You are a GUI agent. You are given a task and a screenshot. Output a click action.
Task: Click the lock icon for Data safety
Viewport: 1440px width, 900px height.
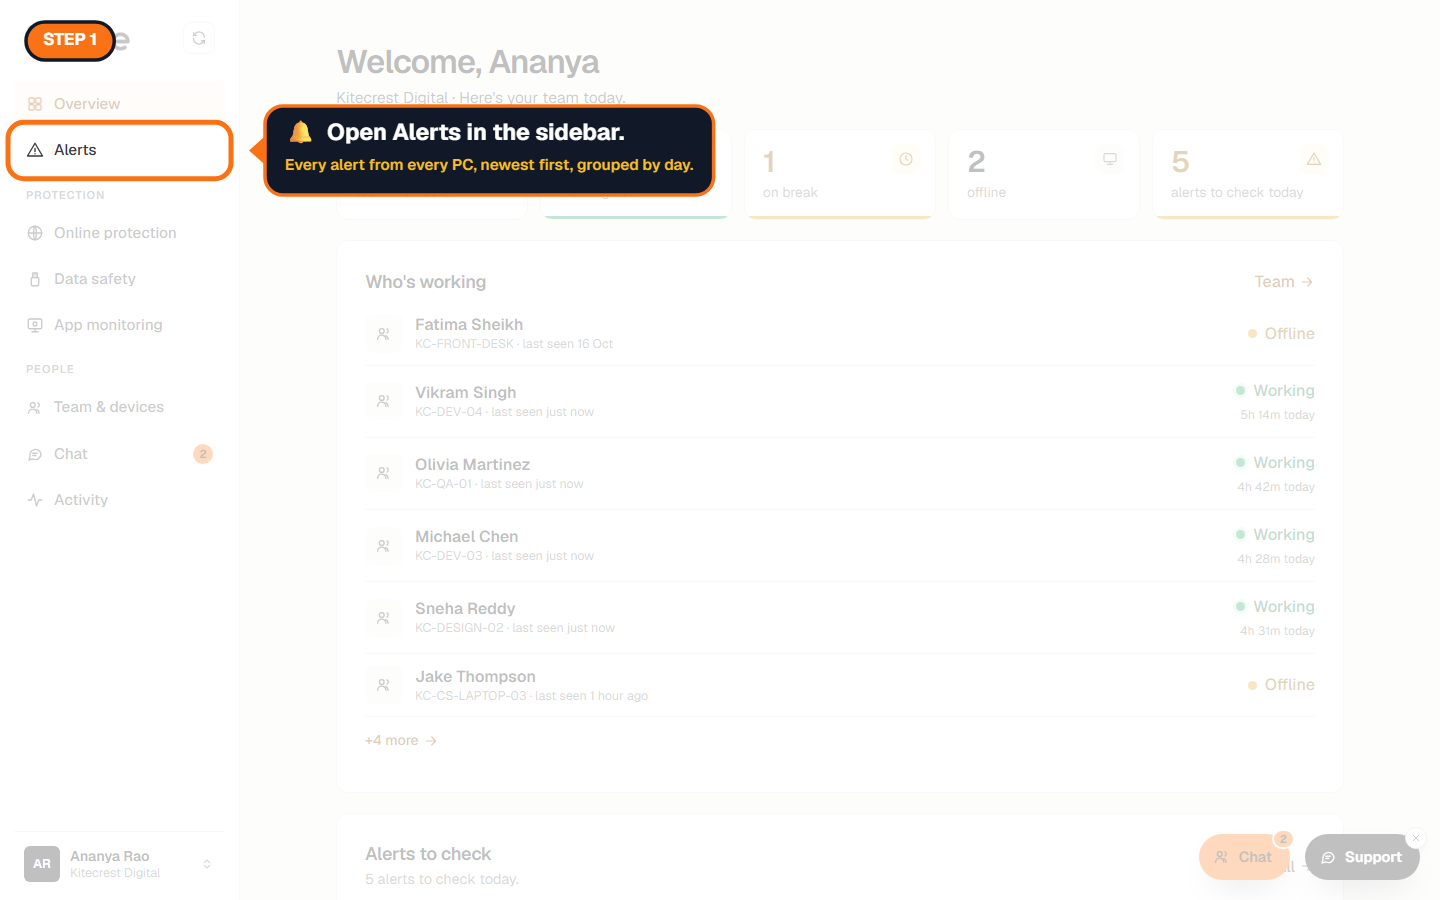pos(35,279)
